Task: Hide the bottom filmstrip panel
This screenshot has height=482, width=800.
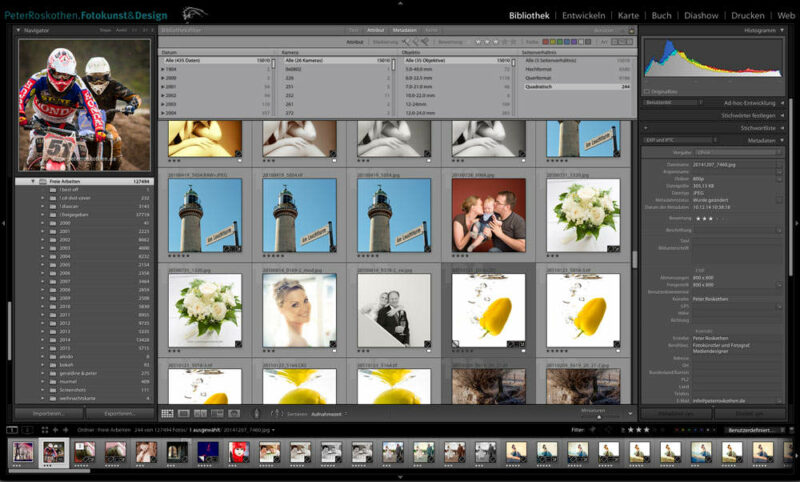Action: click(x=400, y=478)
